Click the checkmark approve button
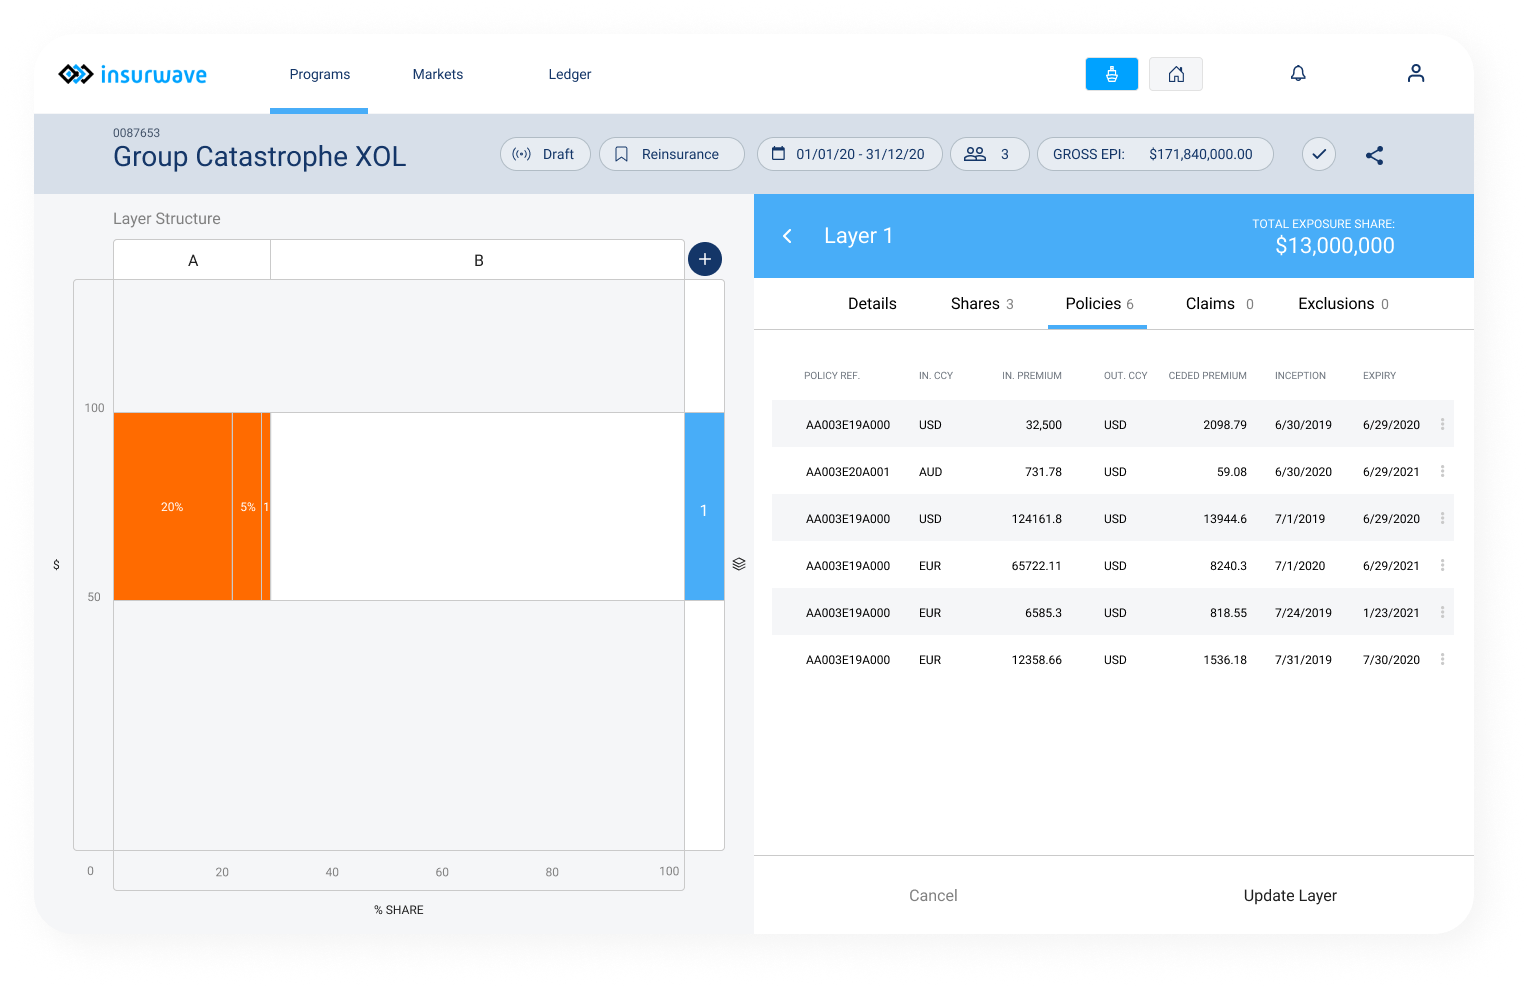This screenshot has width=1528, height=988. pos(1319,154)
